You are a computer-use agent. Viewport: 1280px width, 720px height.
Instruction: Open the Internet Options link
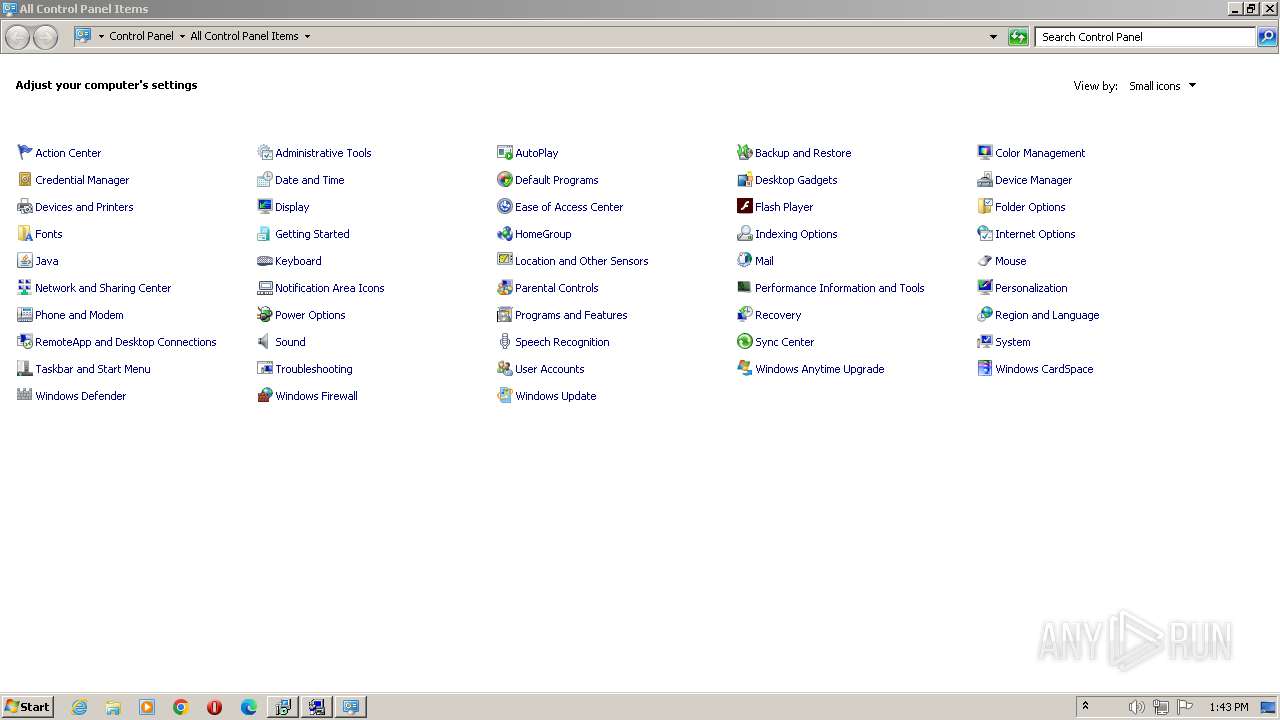coord(1035,234)
